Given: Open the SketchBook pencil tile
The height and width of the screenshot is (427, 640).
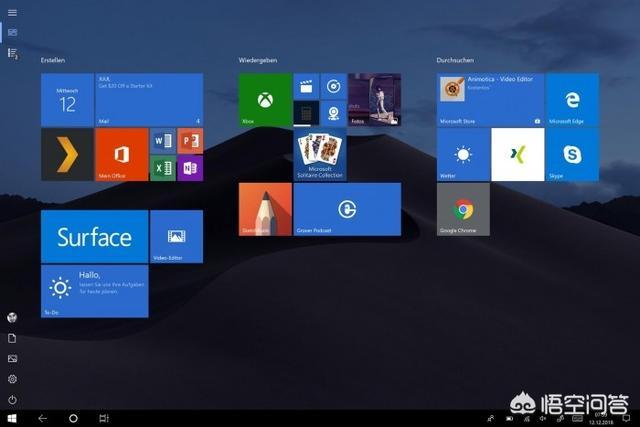Looking at the screenshot, I should [x=265, y=209].
